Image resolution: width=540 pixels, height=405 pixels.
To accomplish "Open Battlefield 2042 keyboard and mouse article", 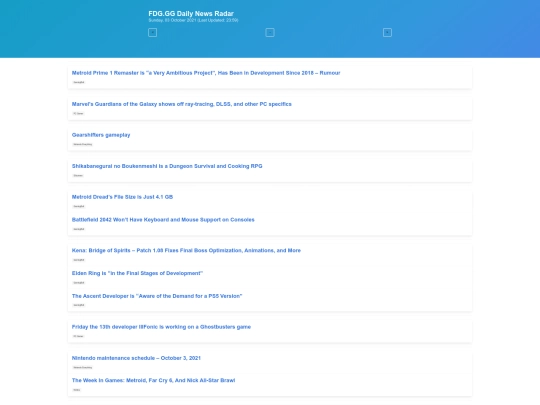I will pyautogui.click(x=163, y=220).
